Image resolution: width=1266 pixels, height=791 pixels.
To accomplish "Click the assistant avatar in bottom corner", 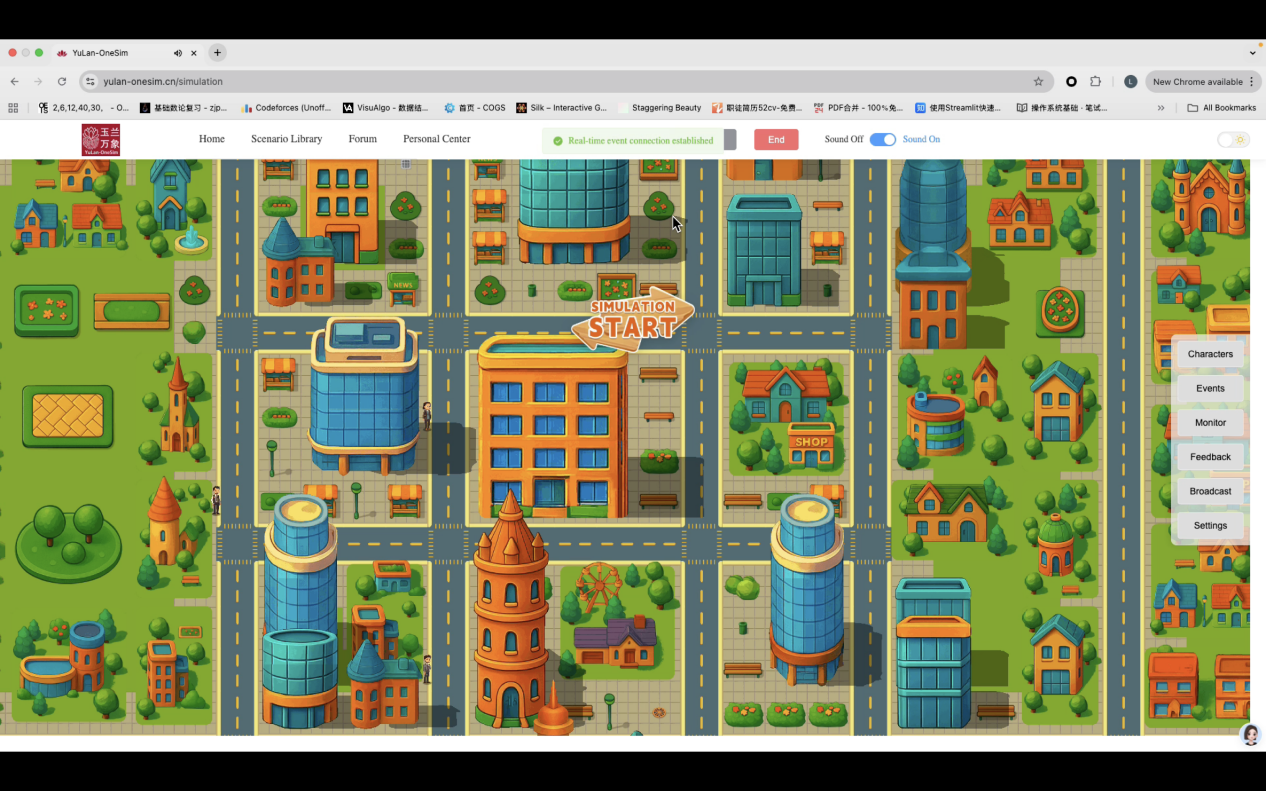I will click(1250, 736).
